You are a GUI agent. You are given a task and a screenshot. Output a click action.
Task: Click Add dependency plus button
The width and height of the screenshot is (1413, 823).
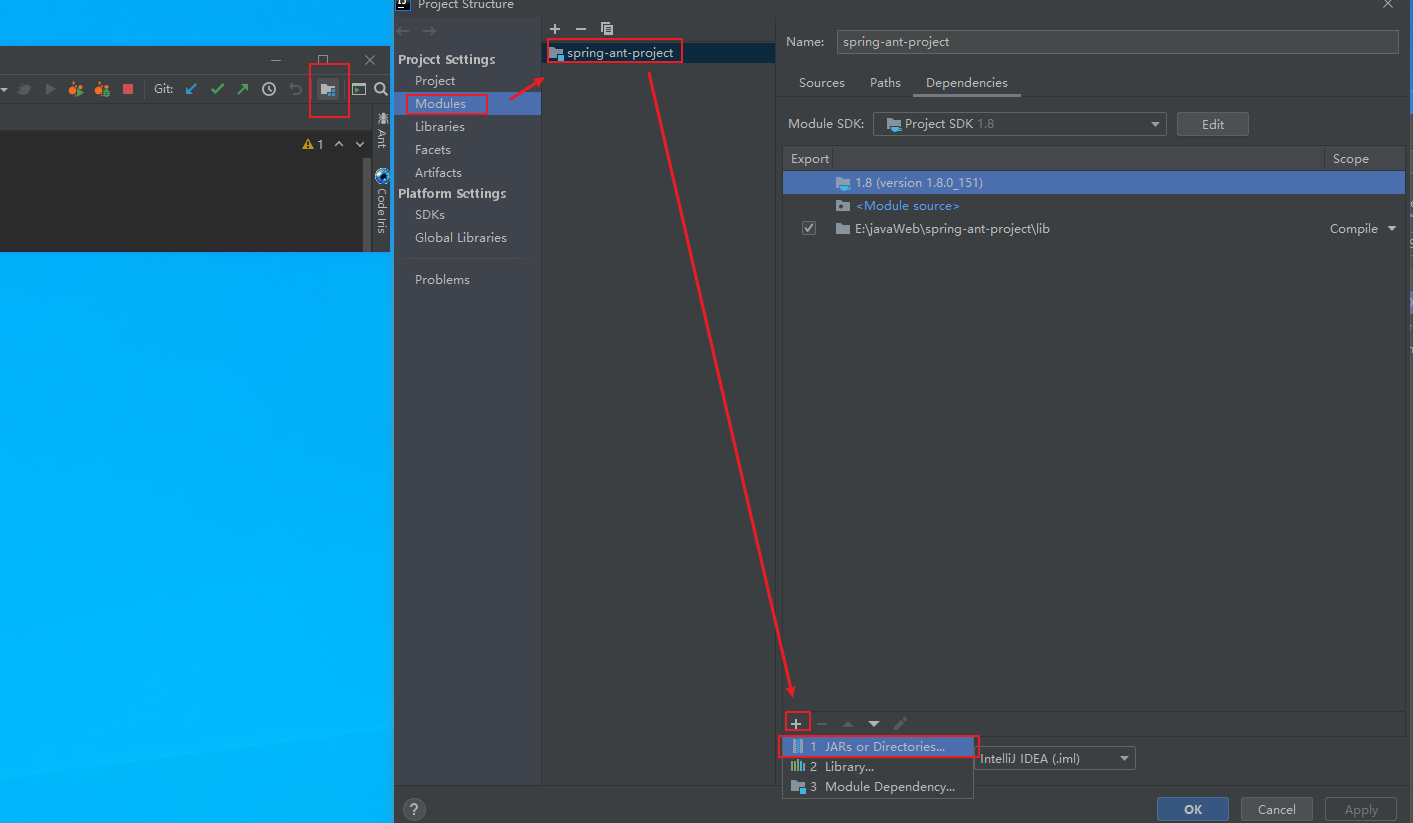(797, 723)
